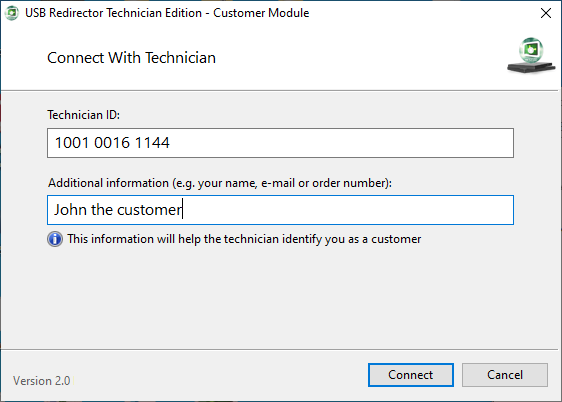Screen dimensions: 562x402
Task: Click the "Connect With Technician" heading
Action: (x=131, y=58)
